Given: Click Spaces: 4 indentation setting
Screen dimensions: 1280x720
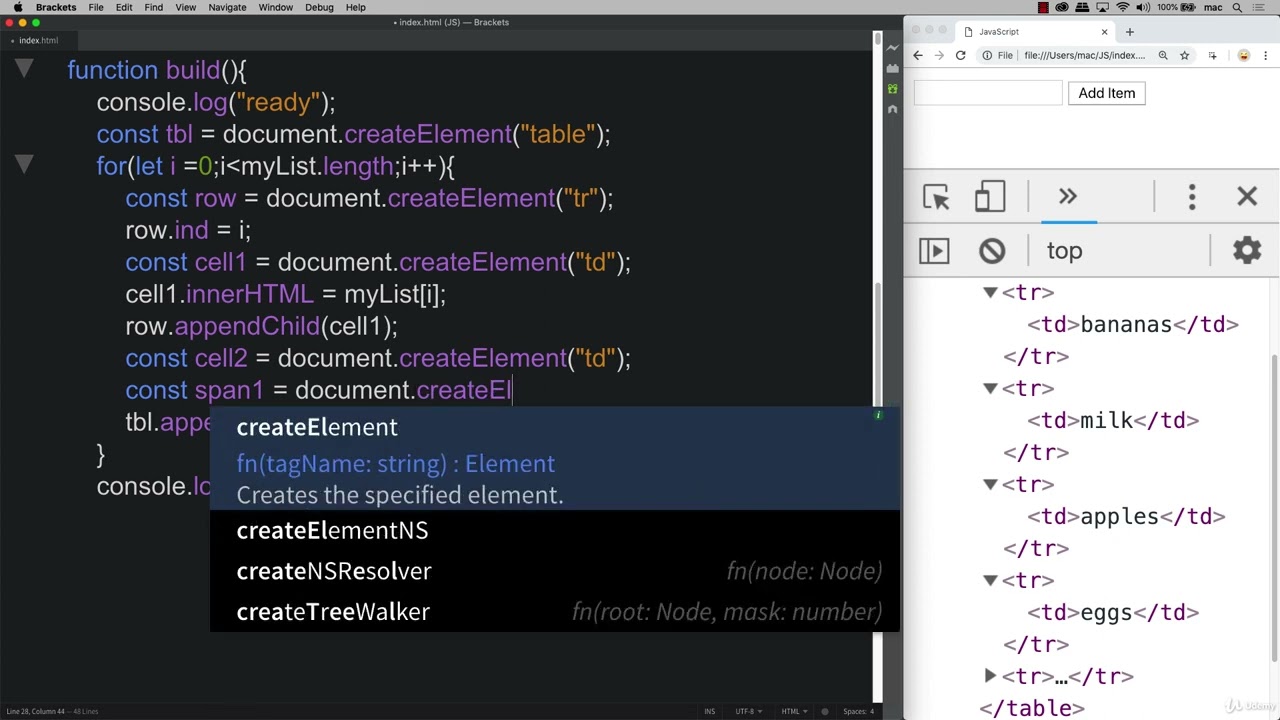Looking at the screenshot, I should pos(858,711).
